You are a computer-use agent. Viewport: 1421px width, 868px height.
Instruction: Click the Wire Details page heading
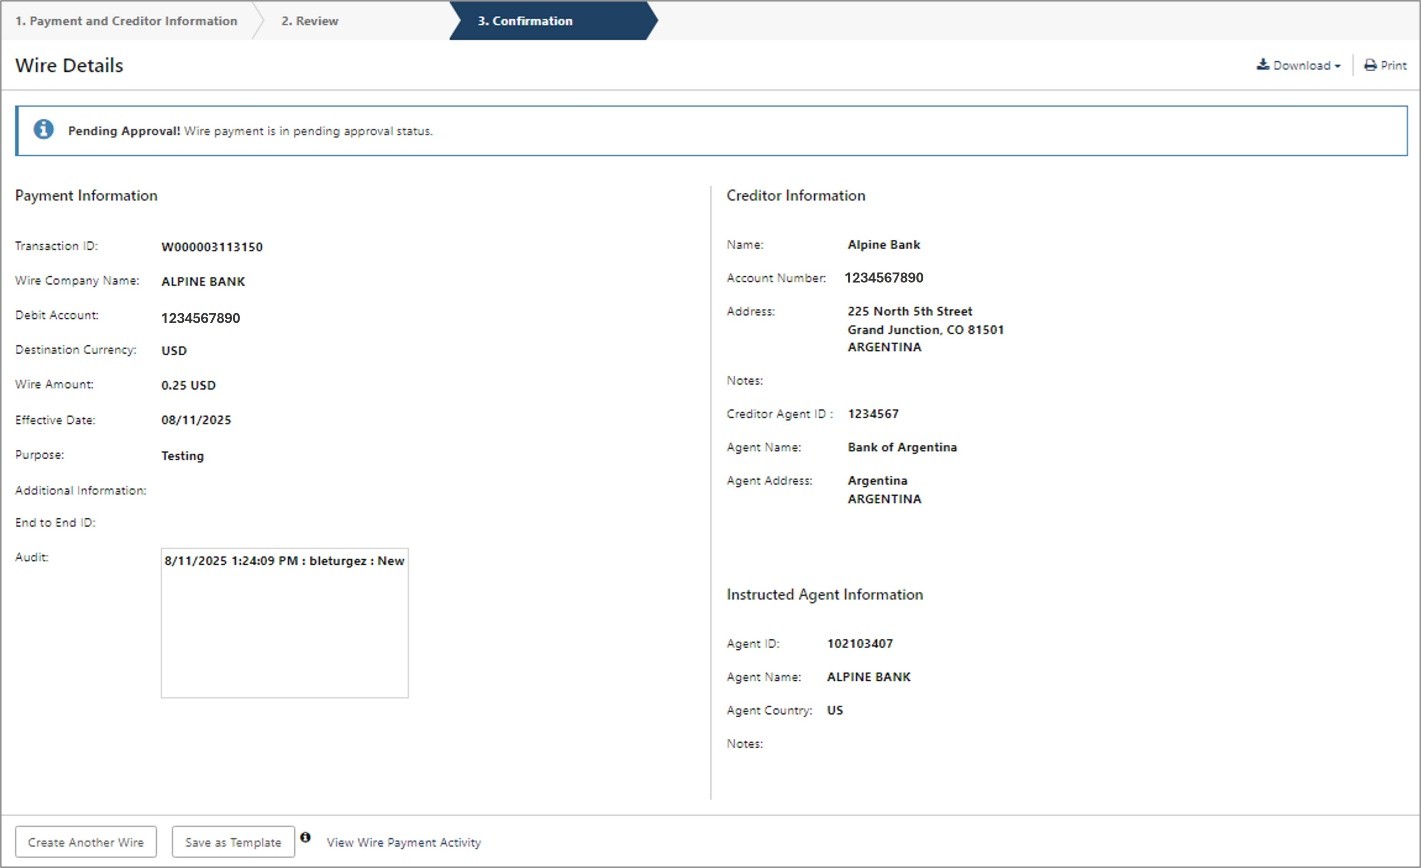pos(70,66)
